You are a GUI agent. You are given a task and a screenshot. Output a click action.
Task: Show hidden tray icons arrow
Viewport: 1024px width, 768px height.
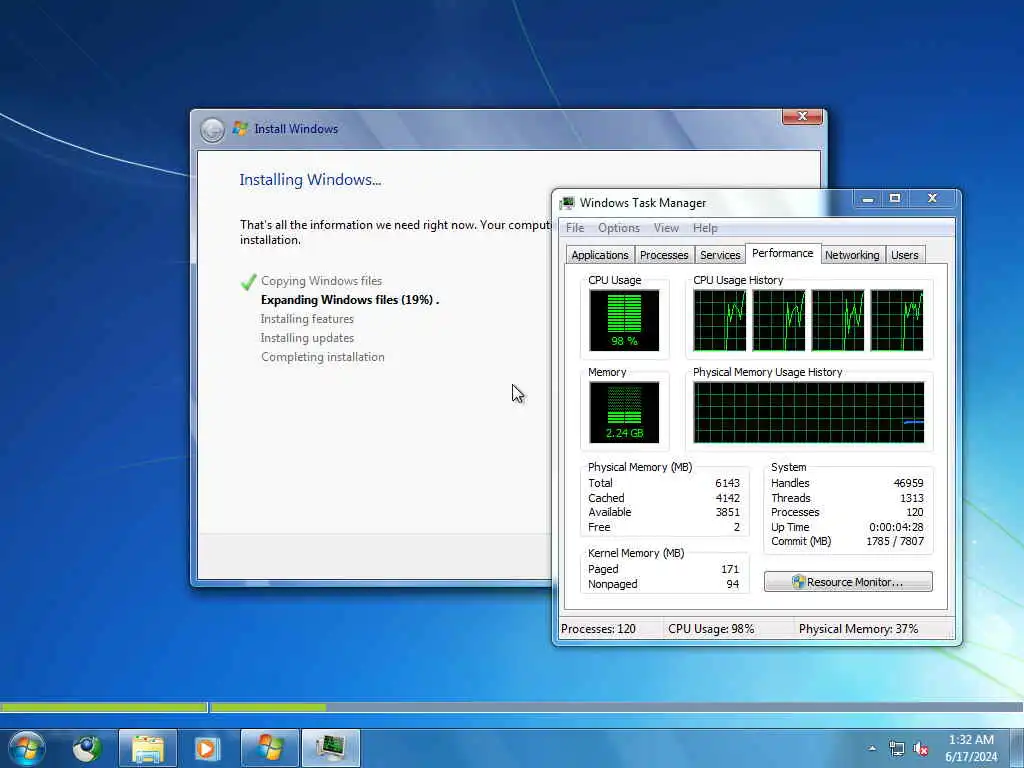click(x=872, y=748)
